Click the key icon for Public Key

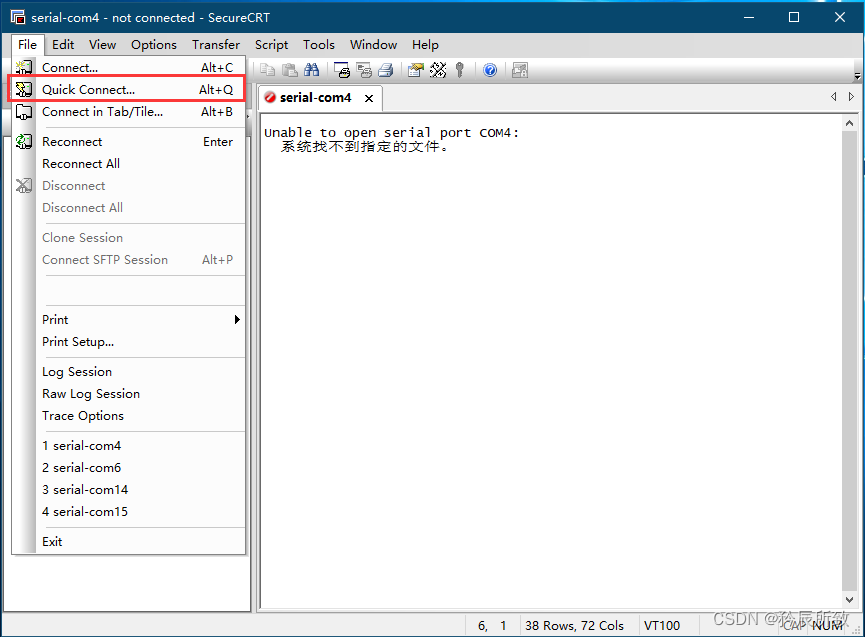pyautogui.click(x=460, y=70)
